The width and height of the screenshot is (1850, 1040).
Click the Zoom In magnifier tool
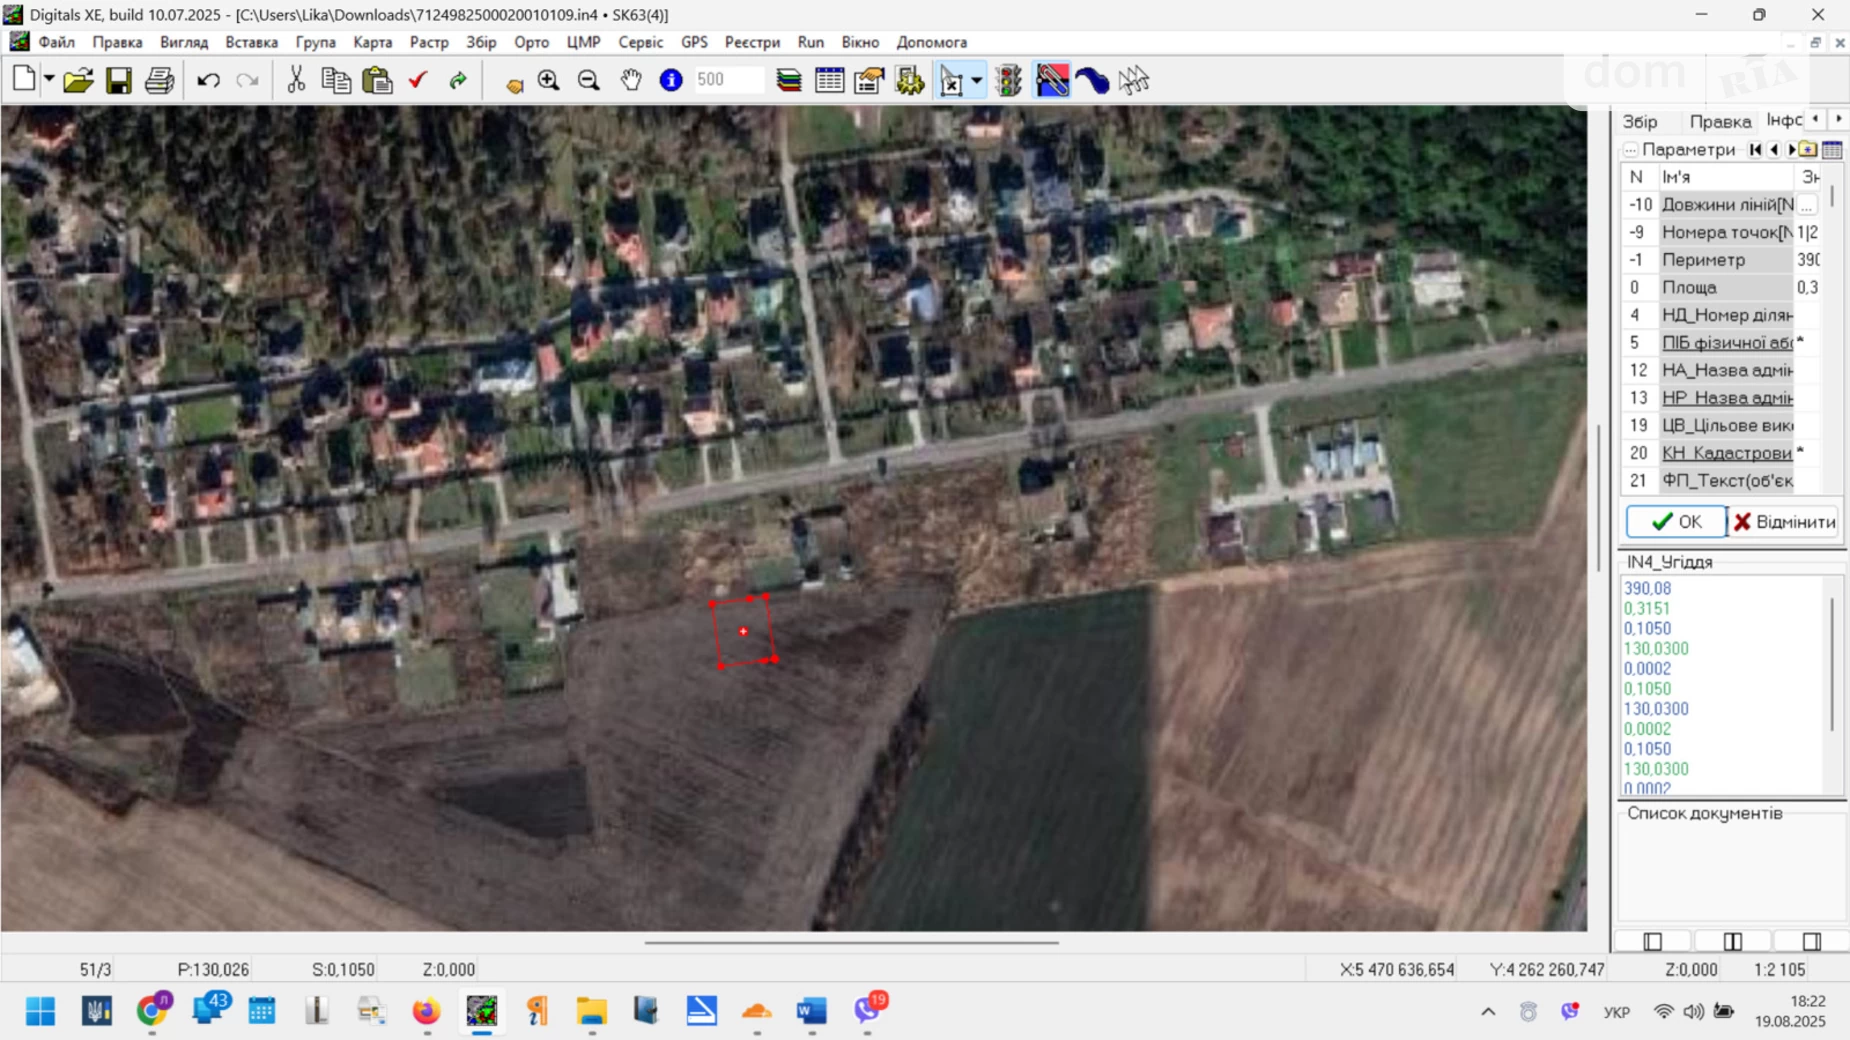(548, 80)
